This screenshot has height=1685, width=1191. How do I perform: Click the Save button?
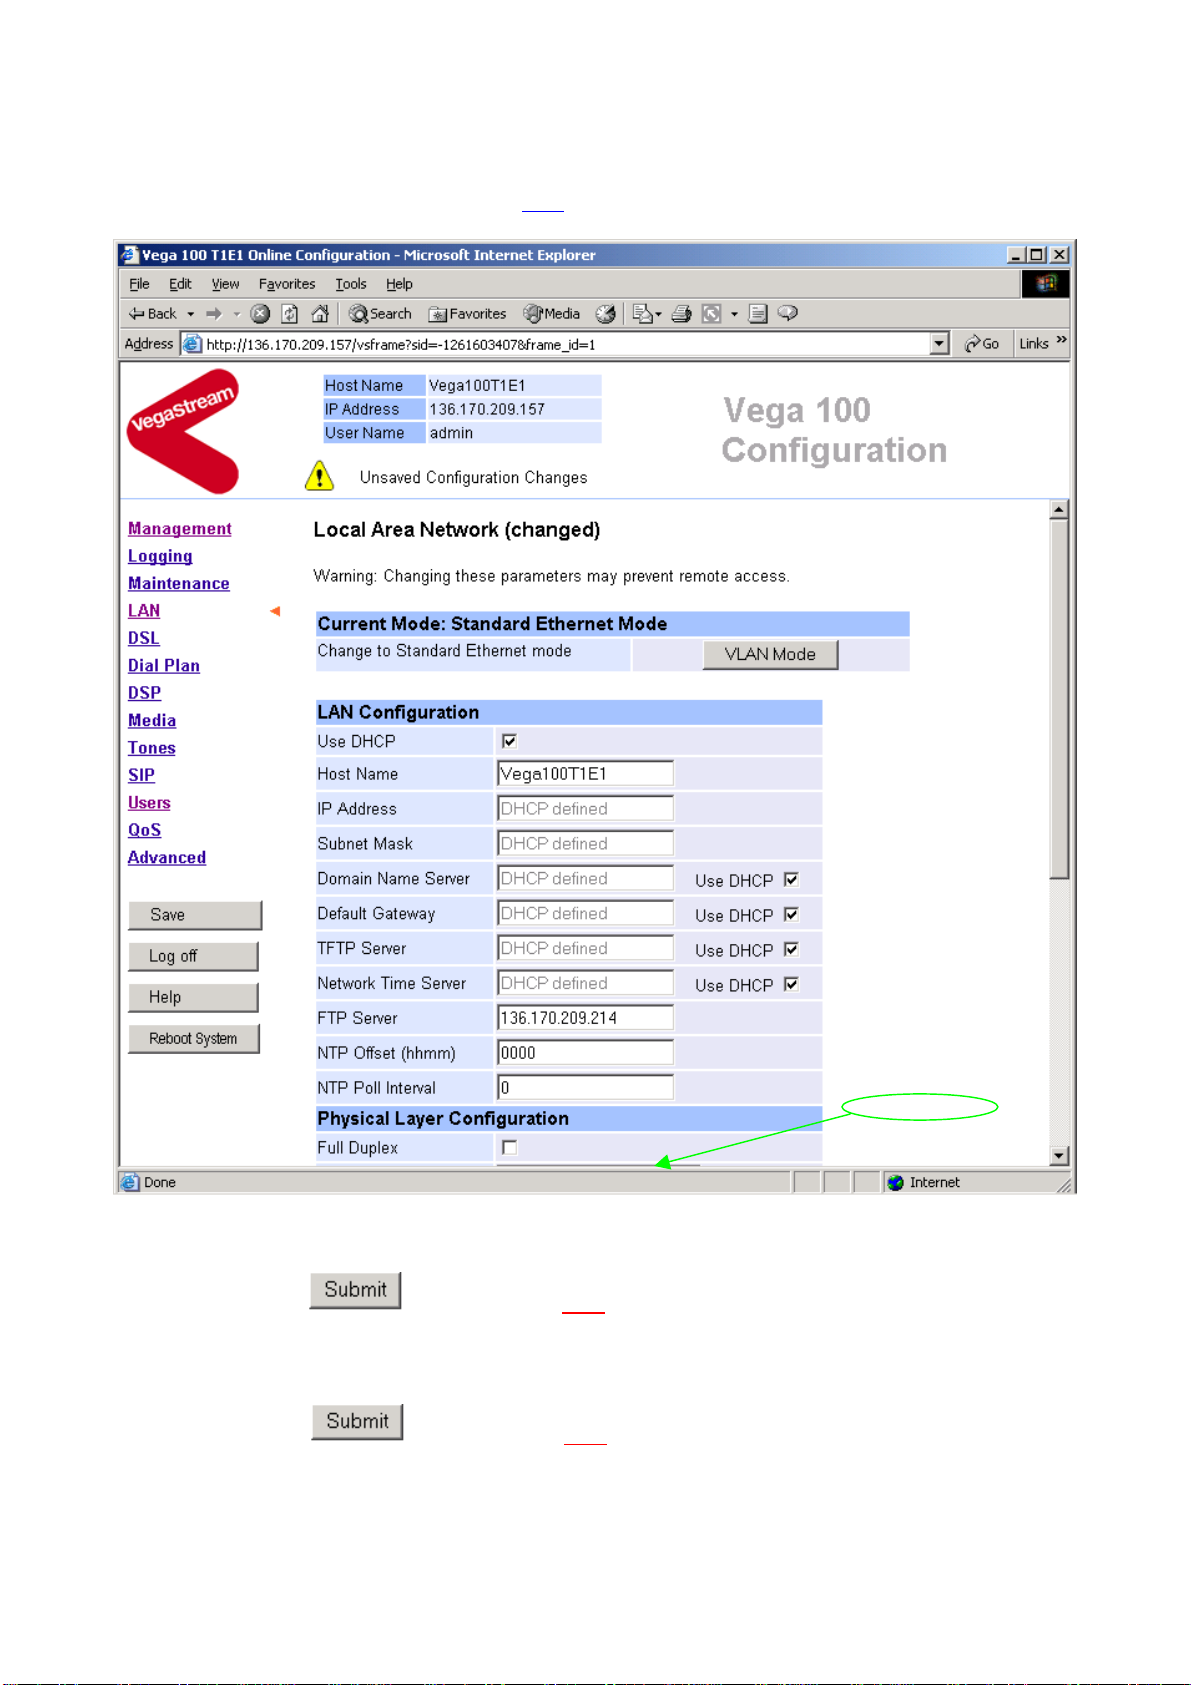point(195,915)
